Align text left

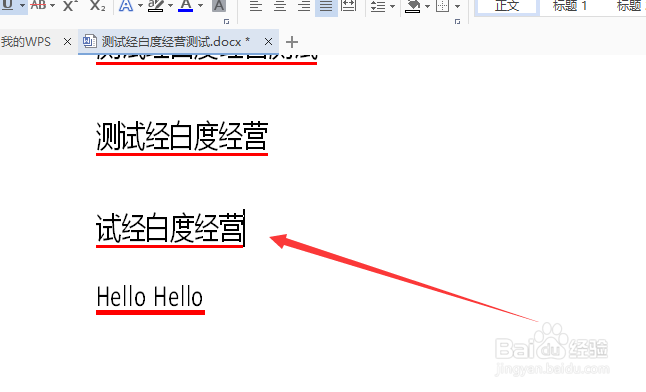(x=256, y=6)
